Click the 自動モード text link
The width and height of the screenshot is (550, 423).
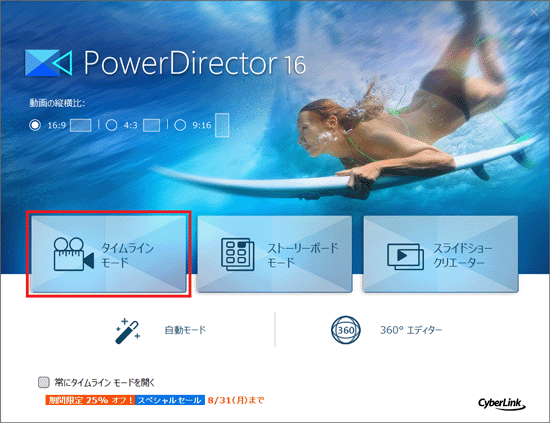[185, 330]
